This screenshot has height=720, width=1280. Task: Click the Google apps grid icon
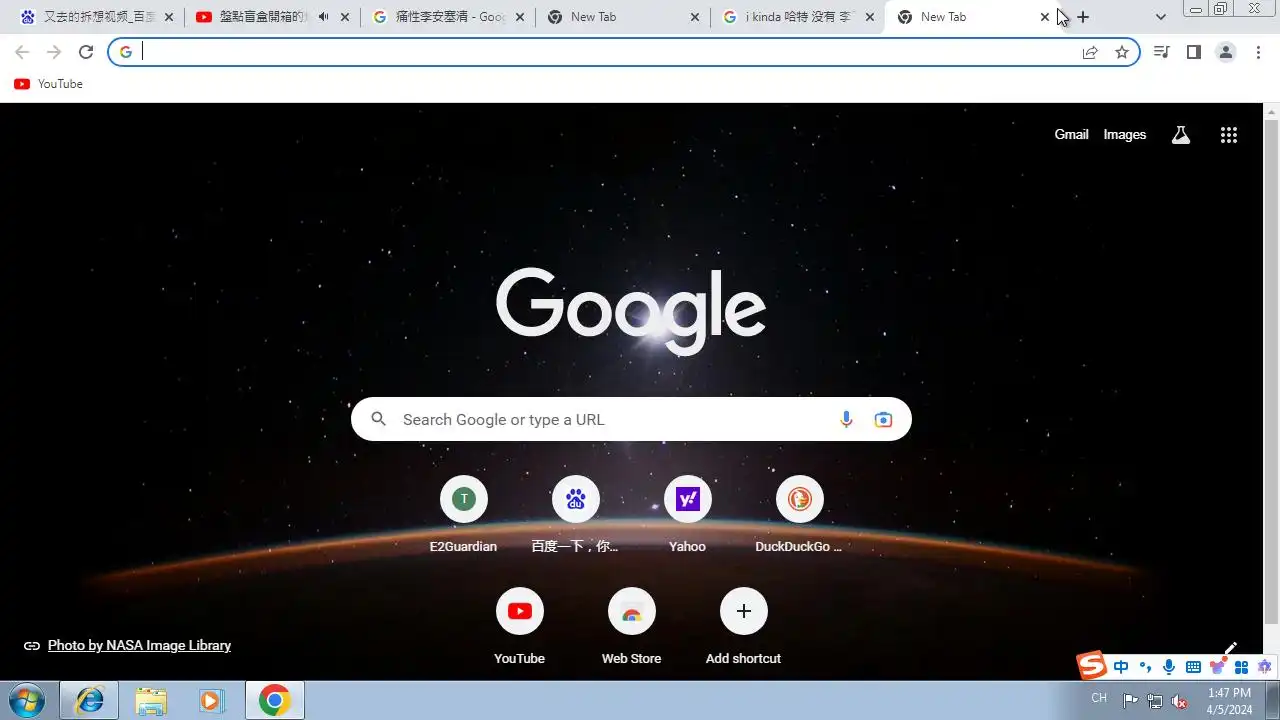[x=1229, y=135]
